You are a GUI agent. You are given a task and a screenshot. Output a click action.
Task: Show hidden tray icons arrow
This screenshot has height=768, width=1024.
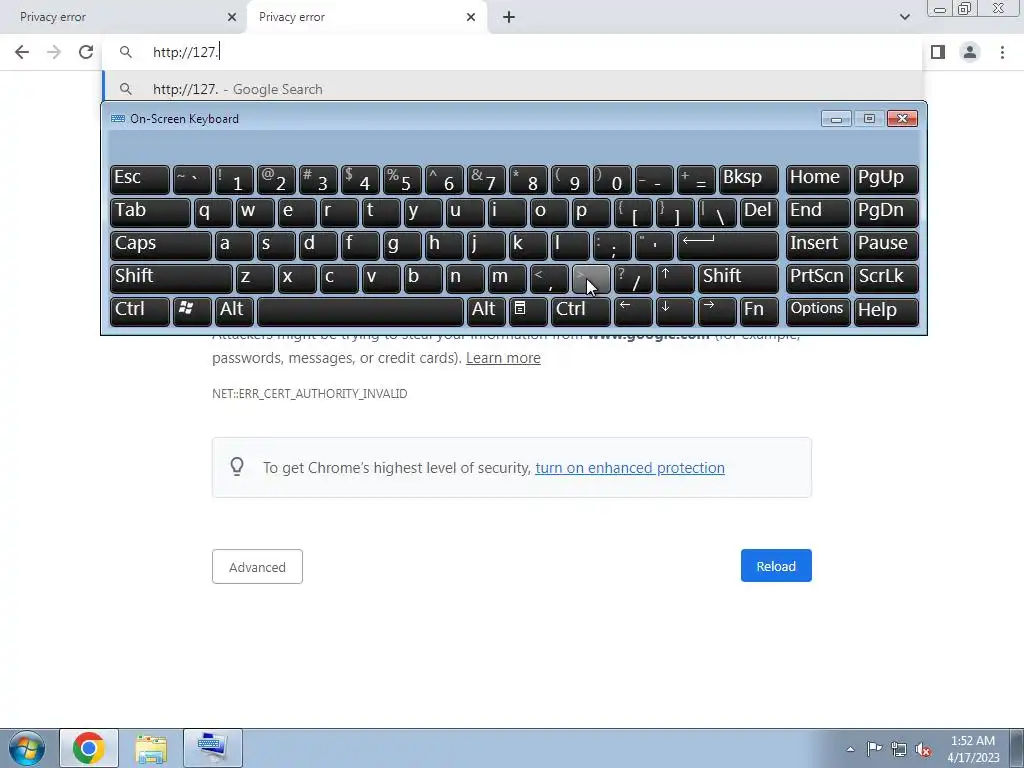[850, 749]
